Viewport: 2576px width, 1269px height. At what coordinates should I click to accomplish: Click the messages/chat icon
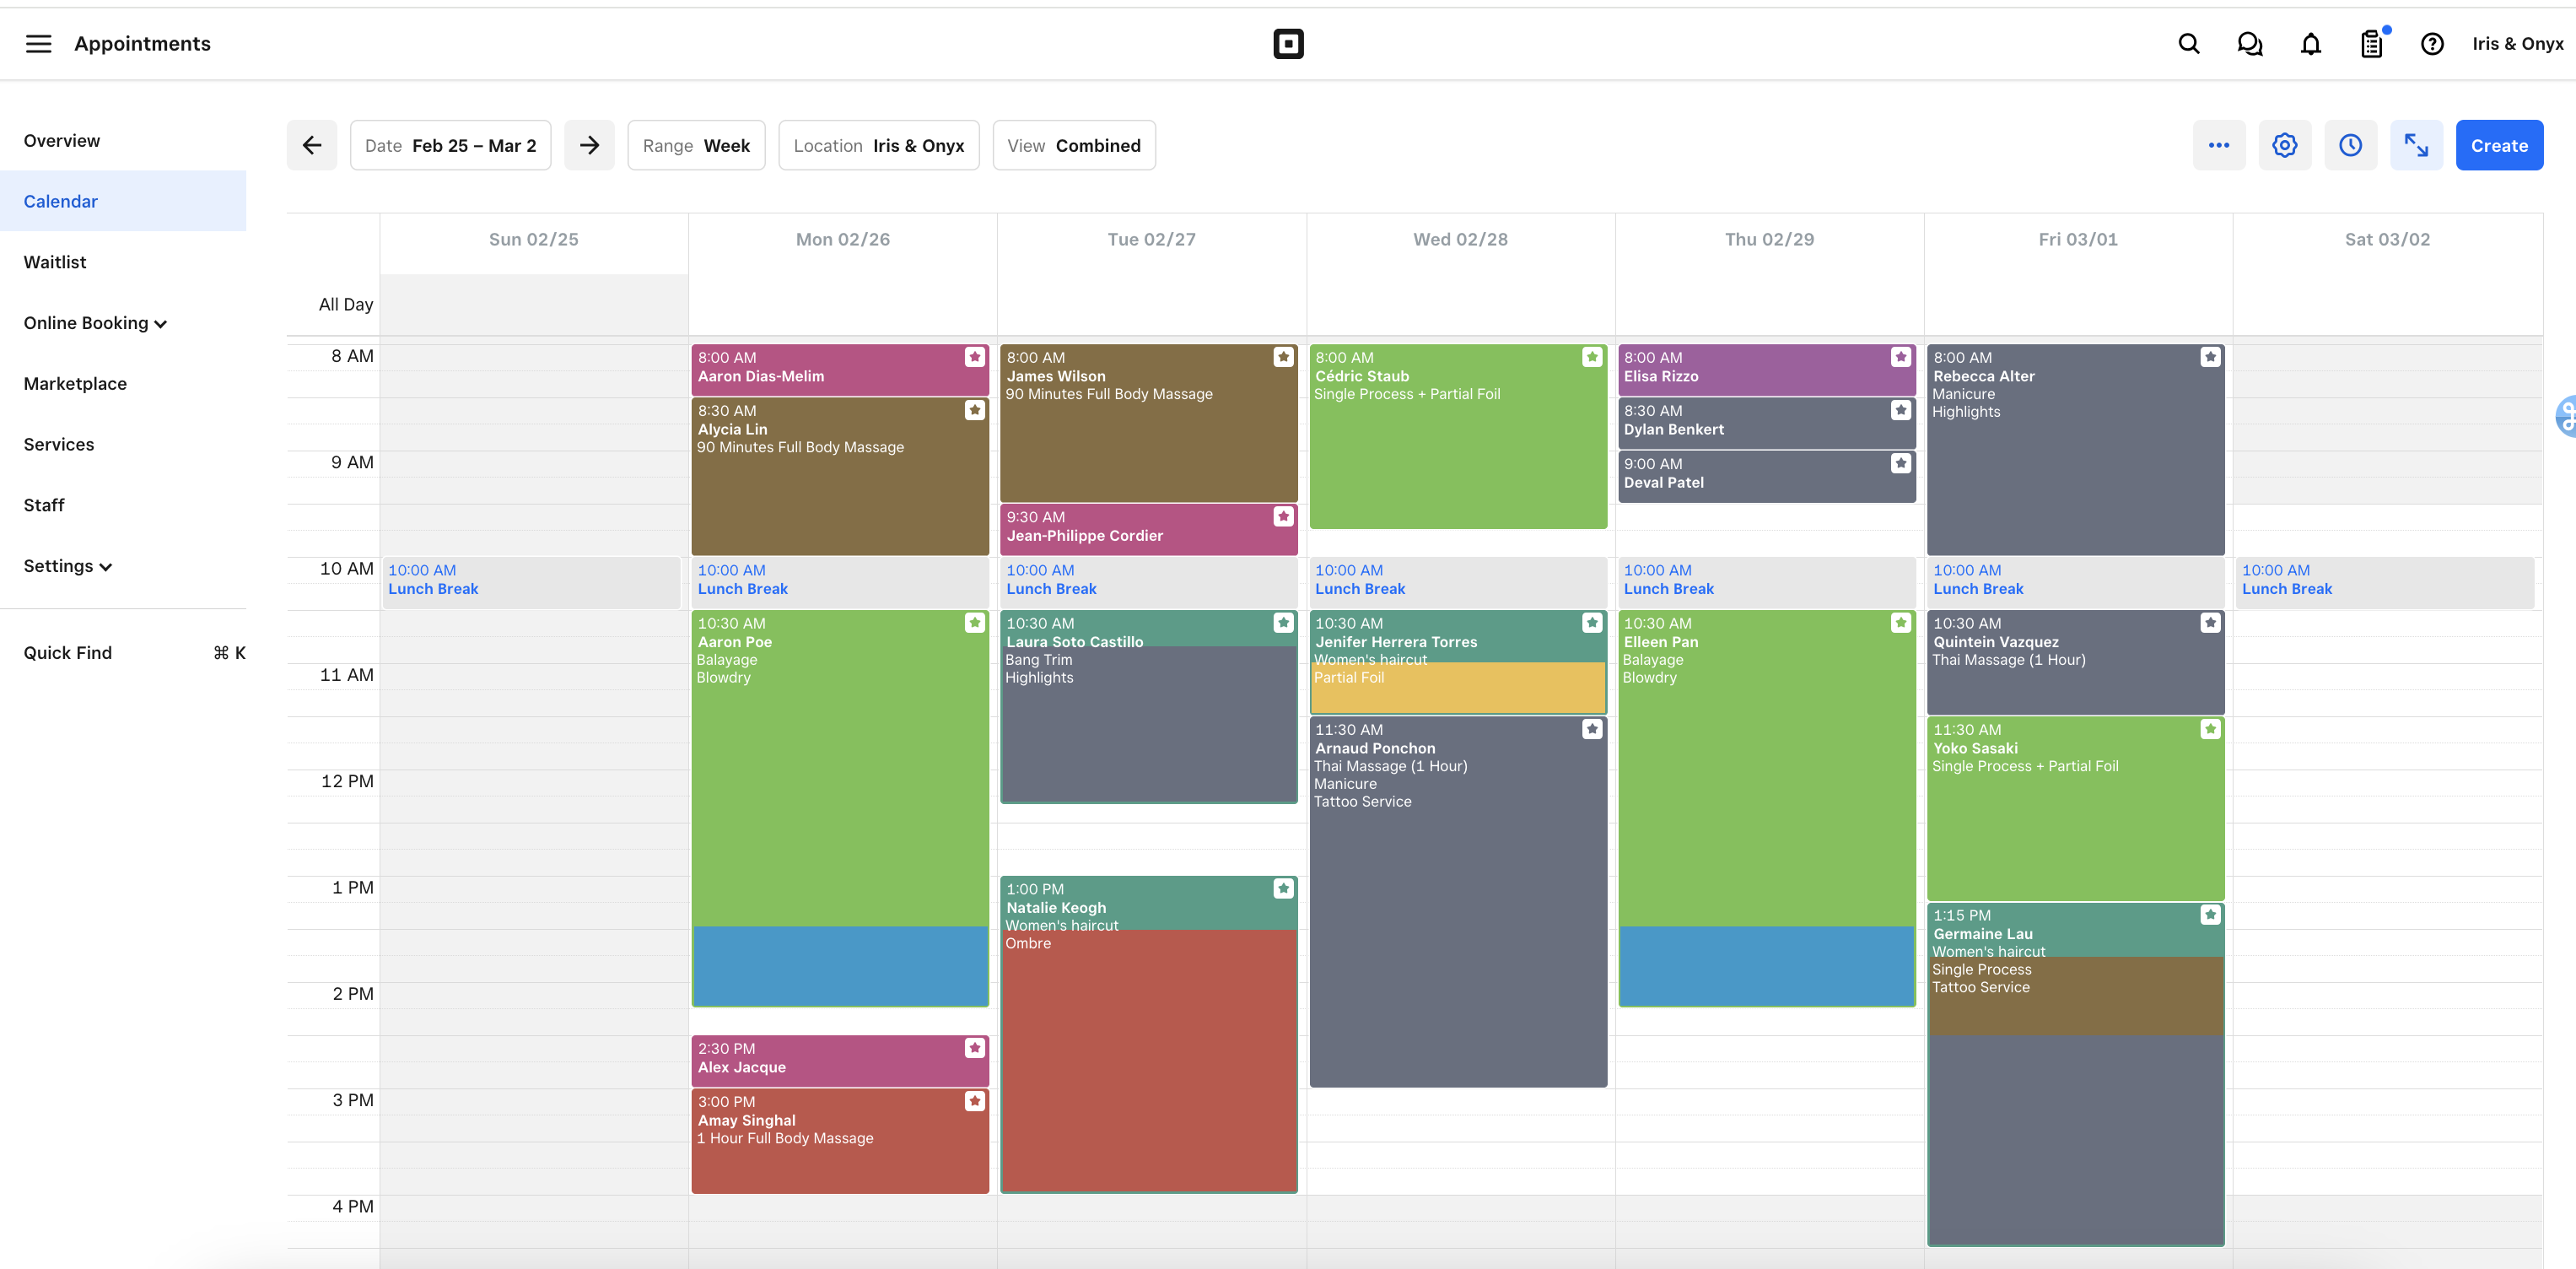click(x=2247, y=45)
